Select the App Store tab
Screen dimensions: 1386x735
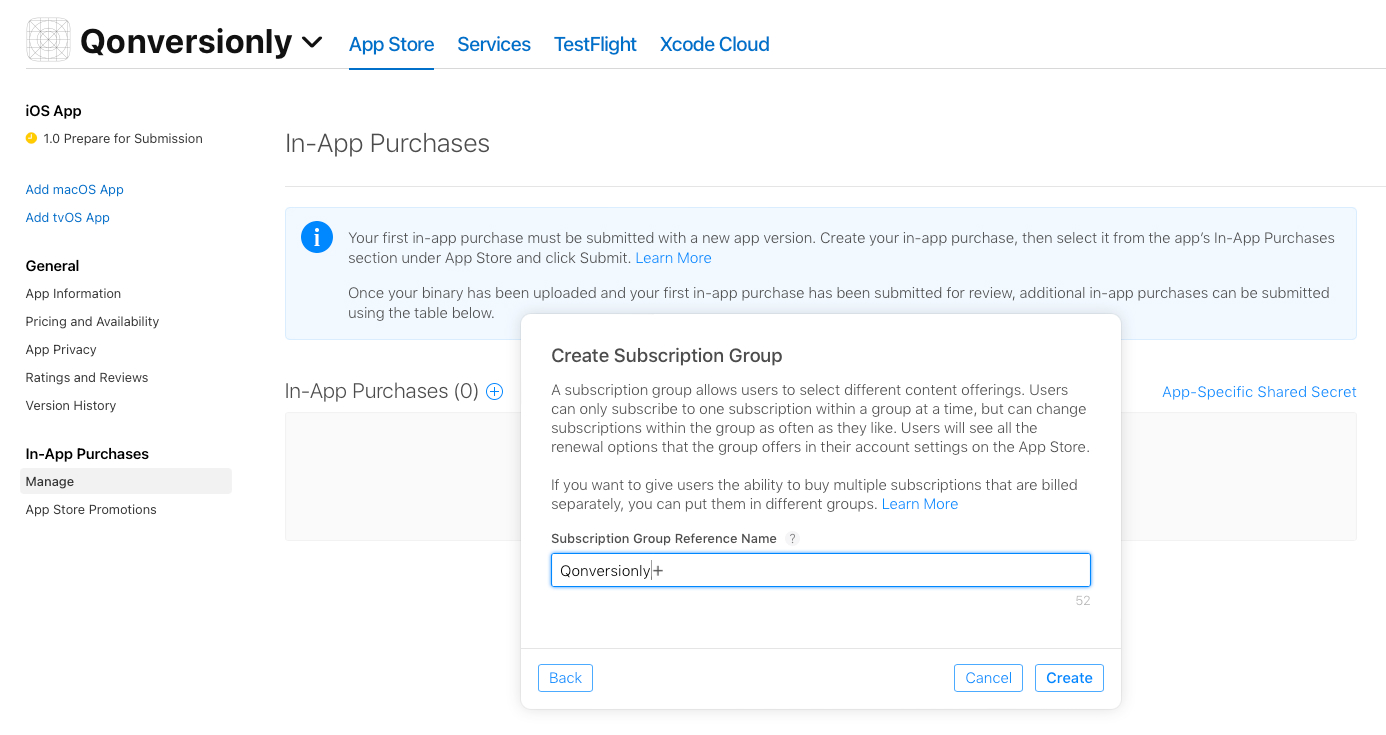[391, 44]
